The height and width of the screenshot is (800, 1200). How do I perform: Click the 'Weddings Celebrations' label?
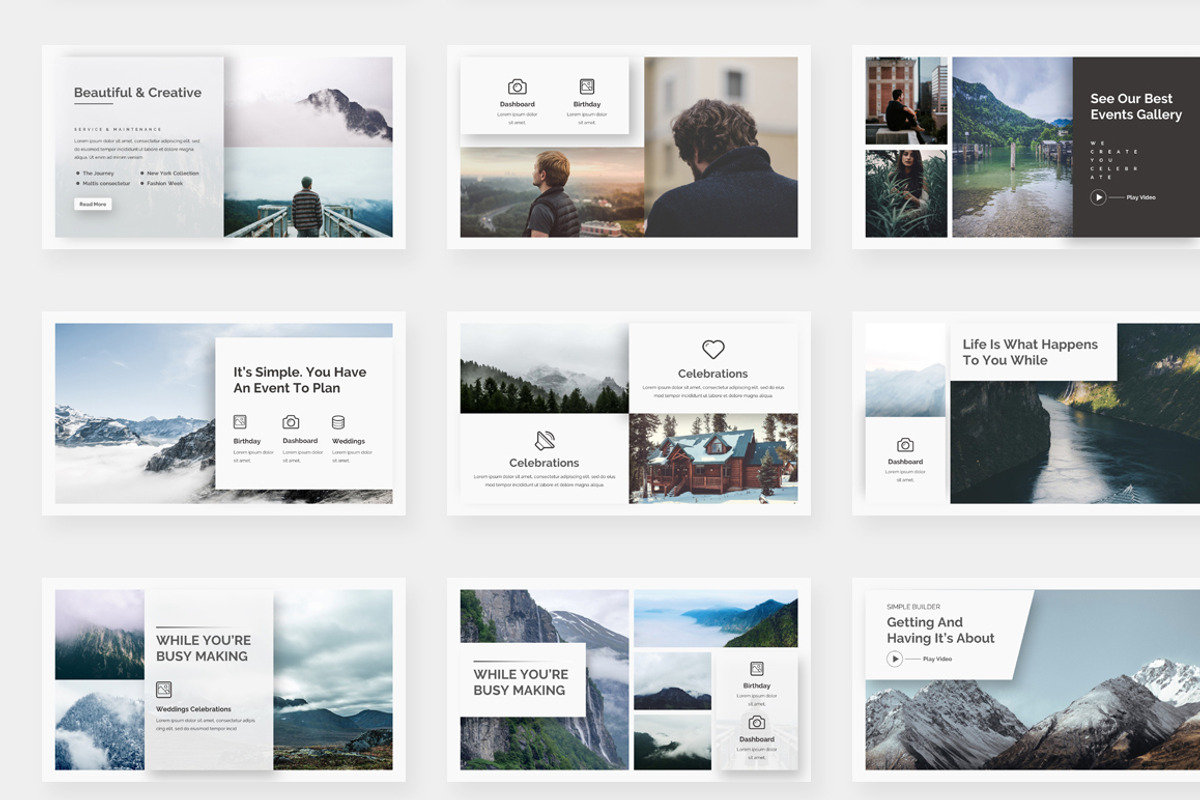(x=193, y=709)
